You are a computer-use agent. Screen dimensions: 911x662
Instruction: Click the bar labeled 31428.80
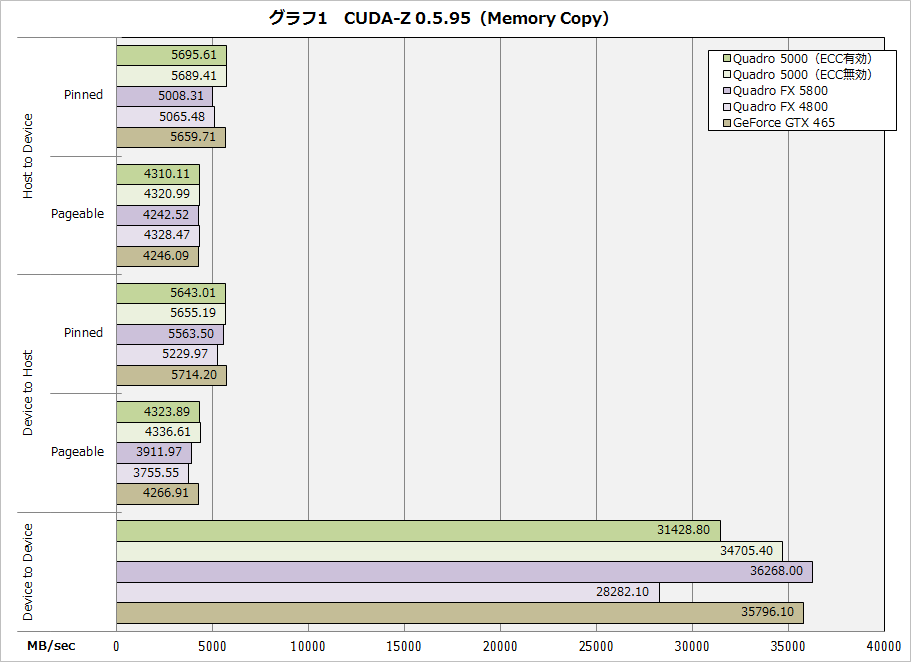(418, 531)
